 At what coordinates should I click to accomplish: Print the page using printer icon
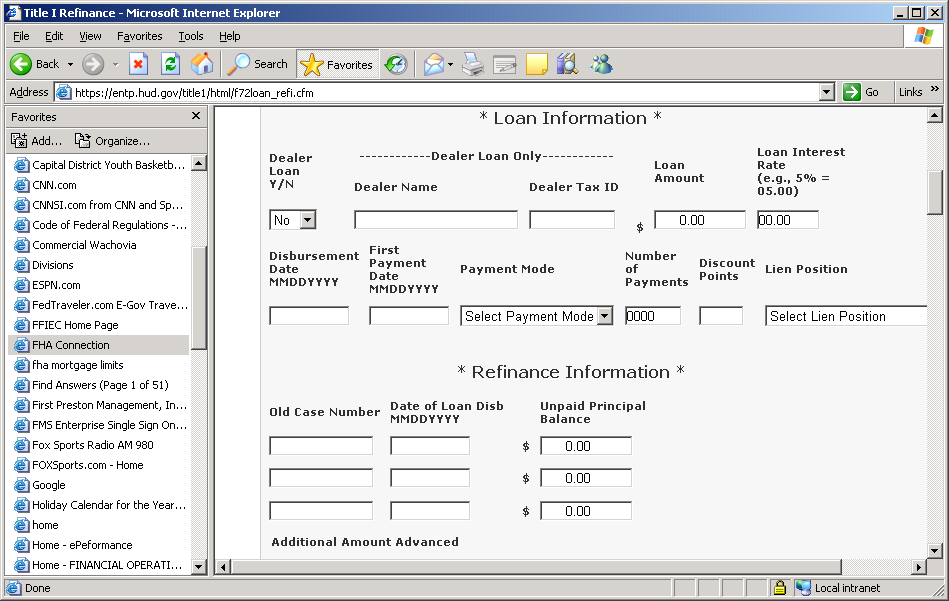point(473,64)
